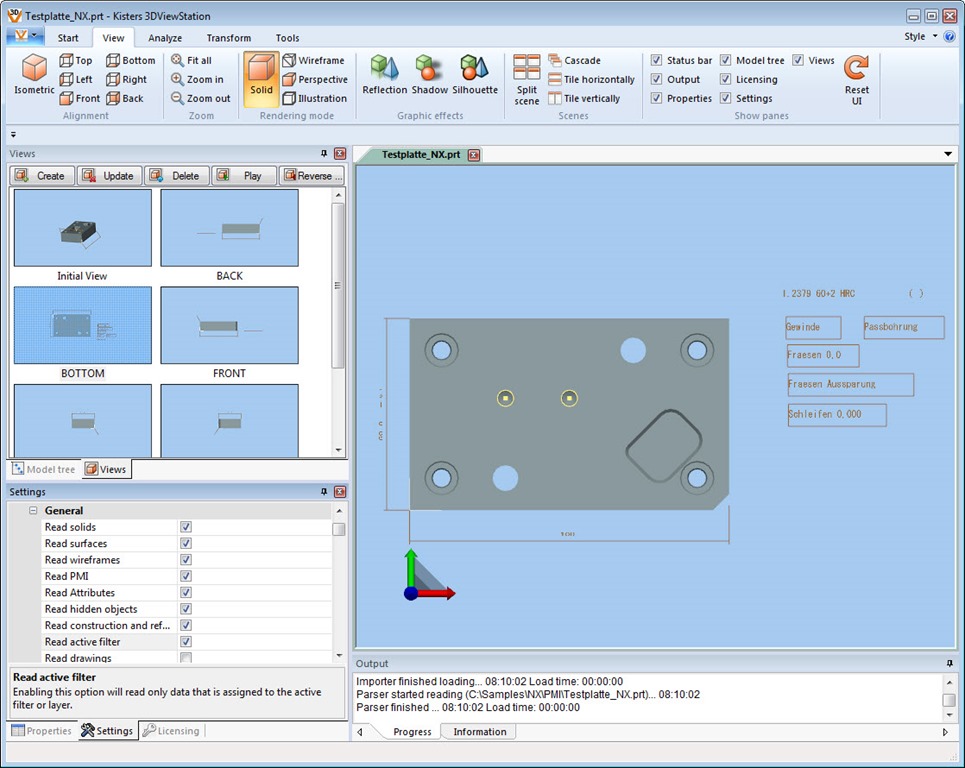The image size is (965, 768).
Task: Click the Zoom out tool
Action: (201, 98)
